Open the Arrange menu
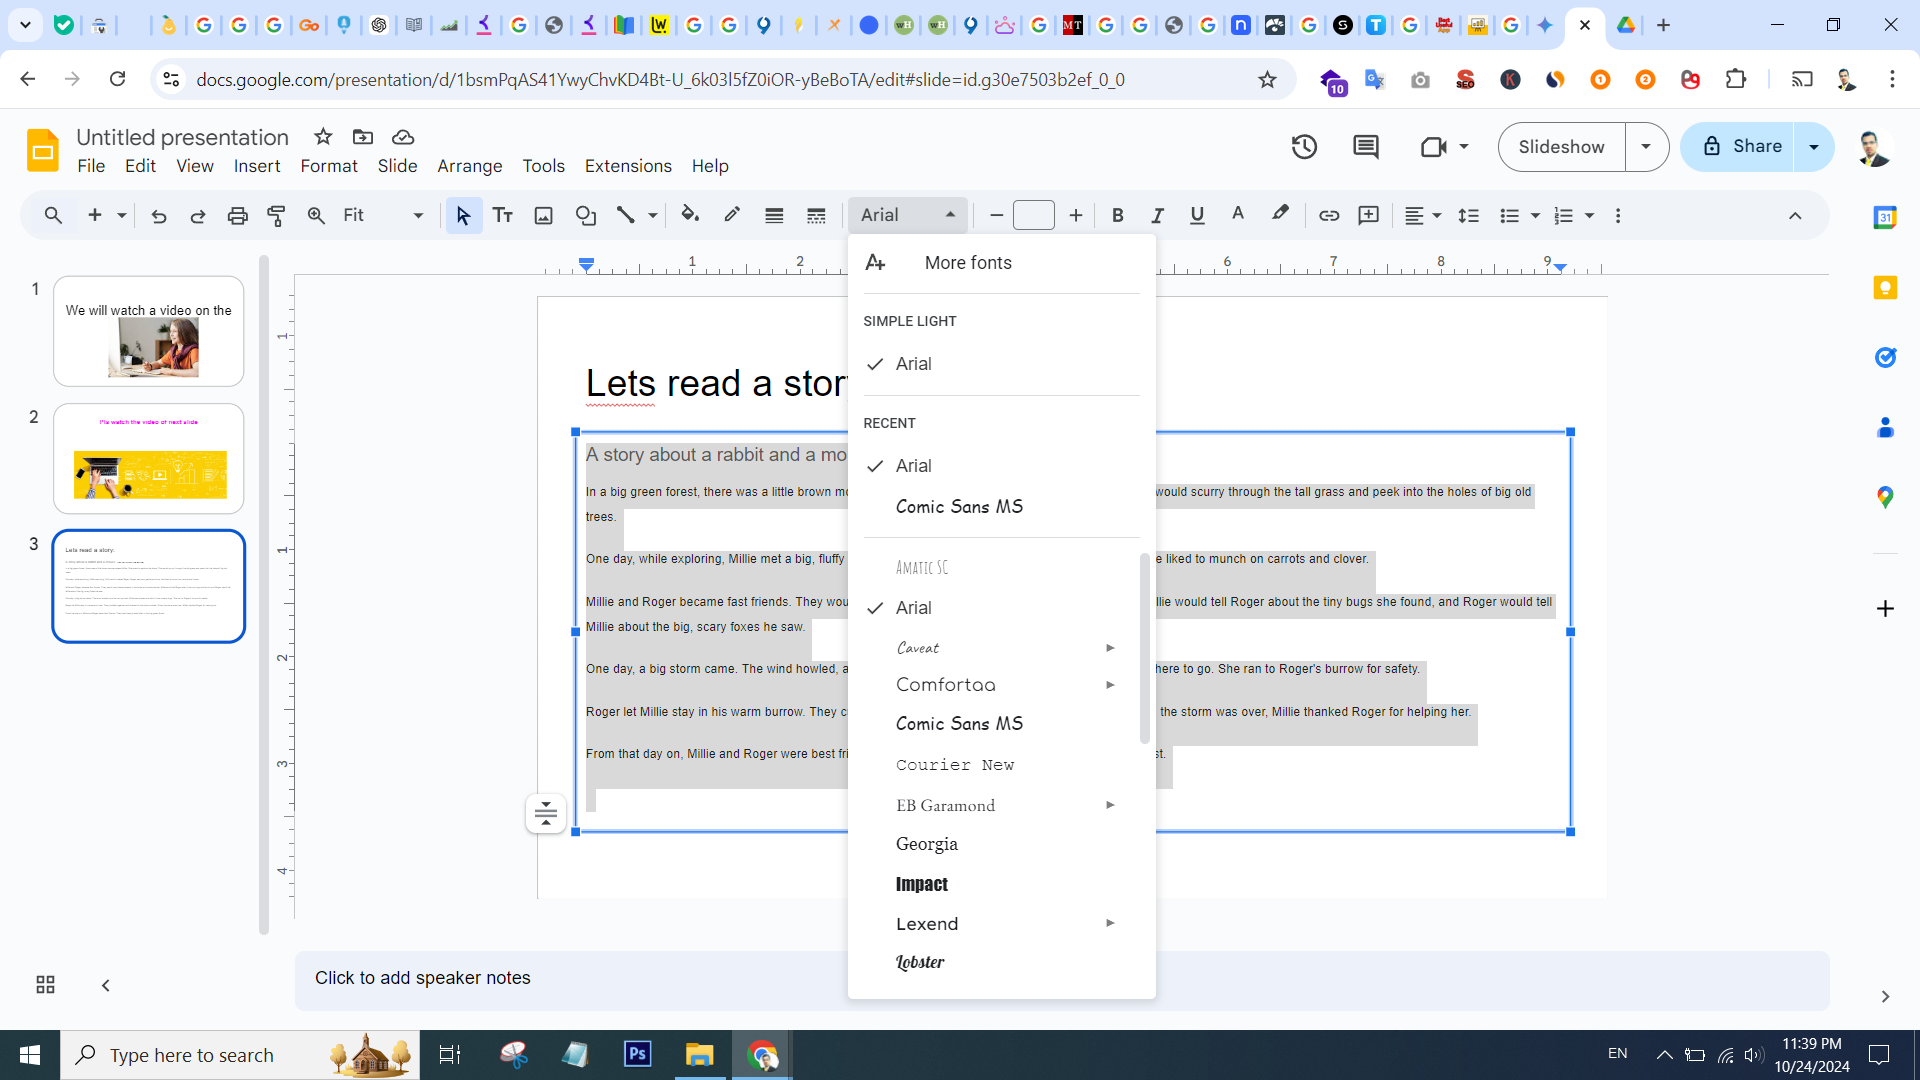The image size is (1920, 1080). point(470,166)
